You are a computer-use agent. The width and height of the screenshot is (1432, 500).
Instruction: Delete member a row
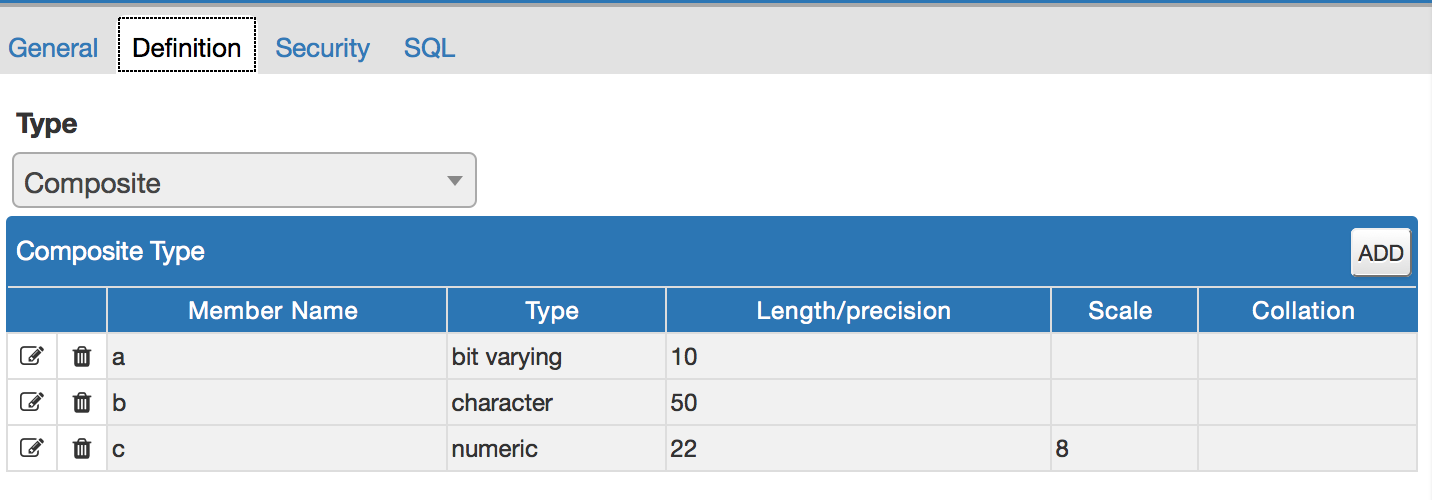pyautogui.click(x=82, y=356)
